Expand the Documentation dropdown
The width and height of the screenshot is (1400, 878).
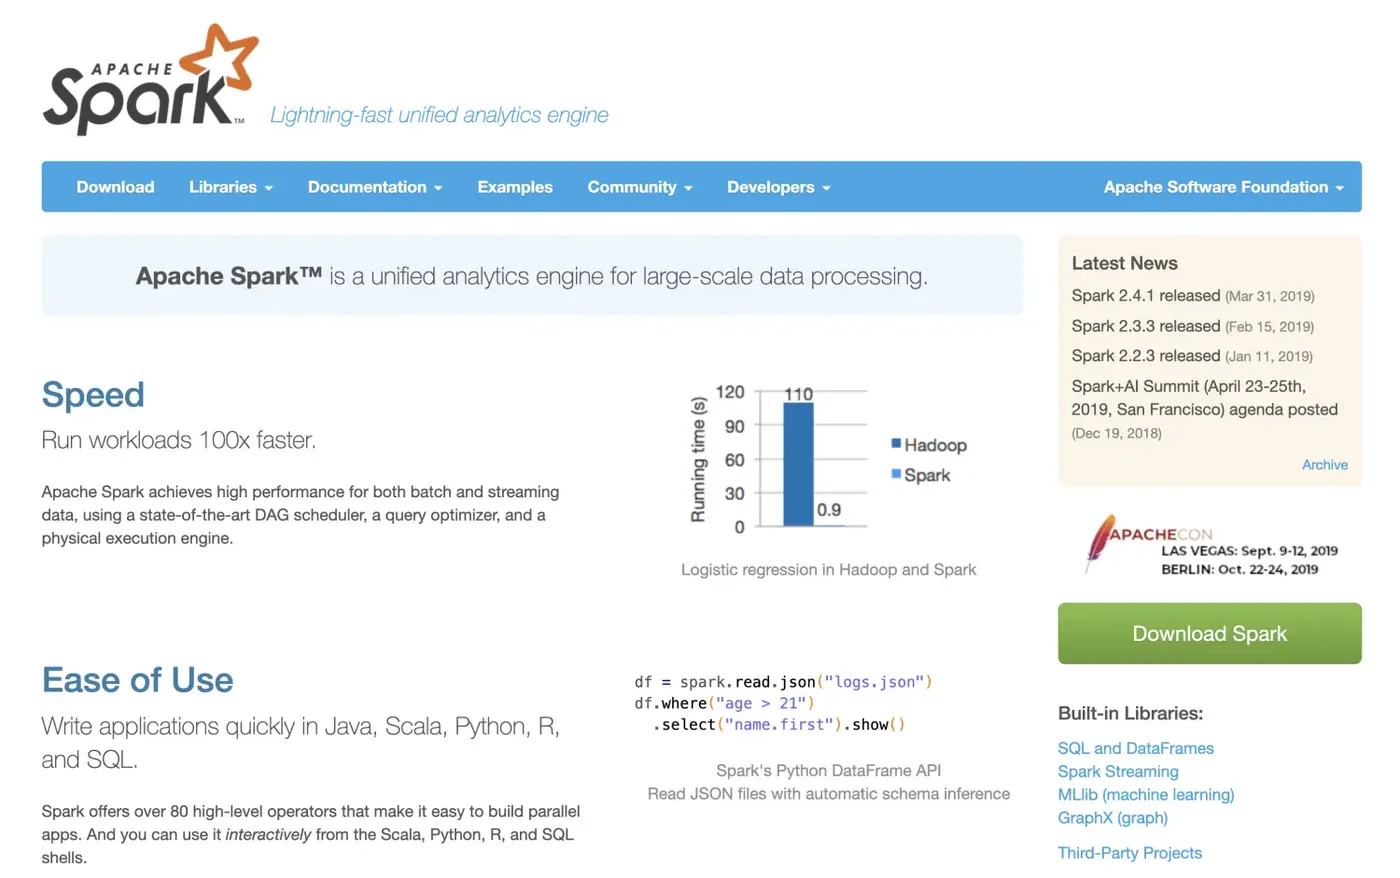click(374, 187)
